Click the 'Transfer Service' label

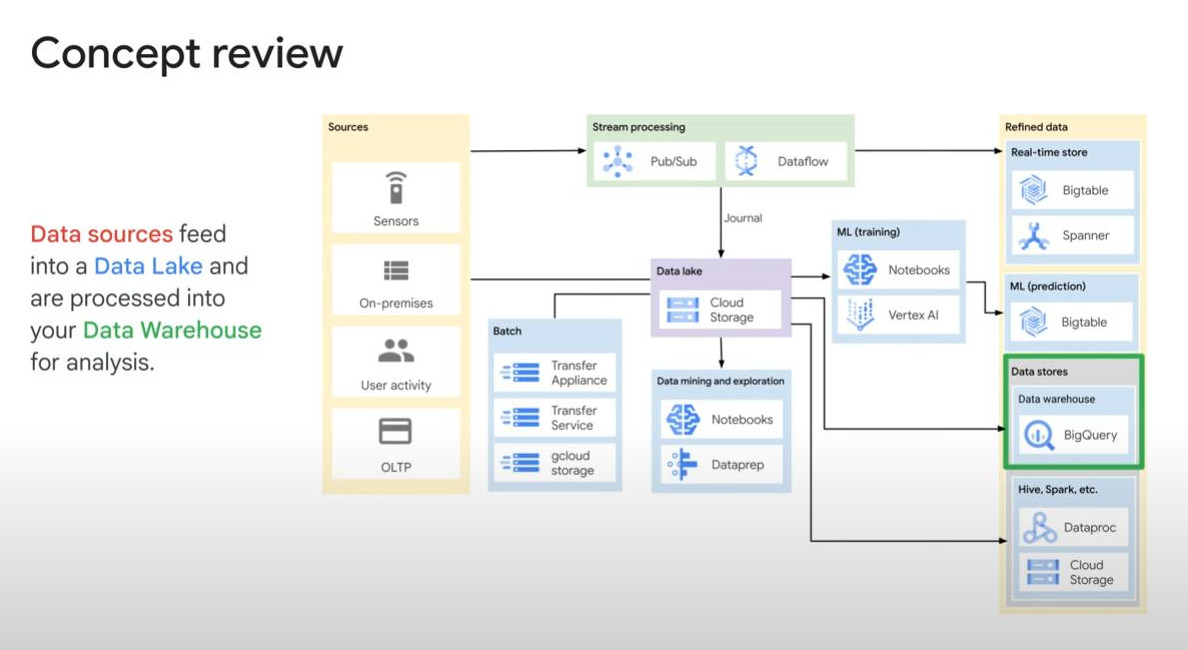[574, 418]
